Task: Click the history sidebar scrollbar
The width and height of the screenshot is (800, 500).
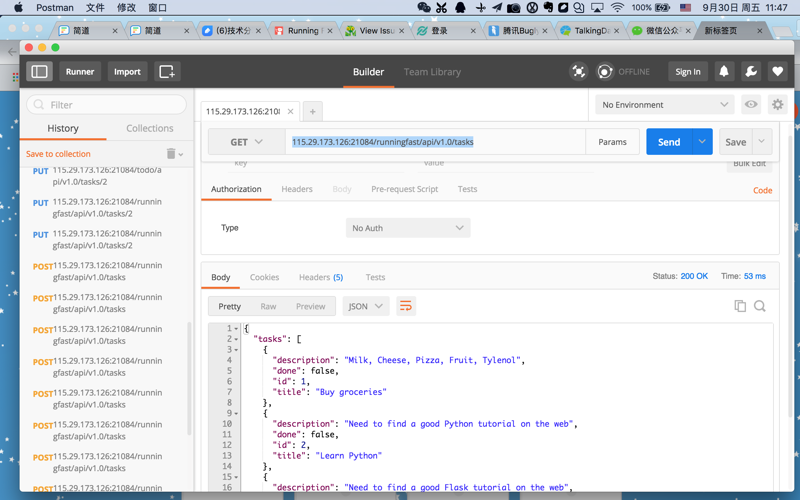Action: pyautogui.click(x=189, y=378)
